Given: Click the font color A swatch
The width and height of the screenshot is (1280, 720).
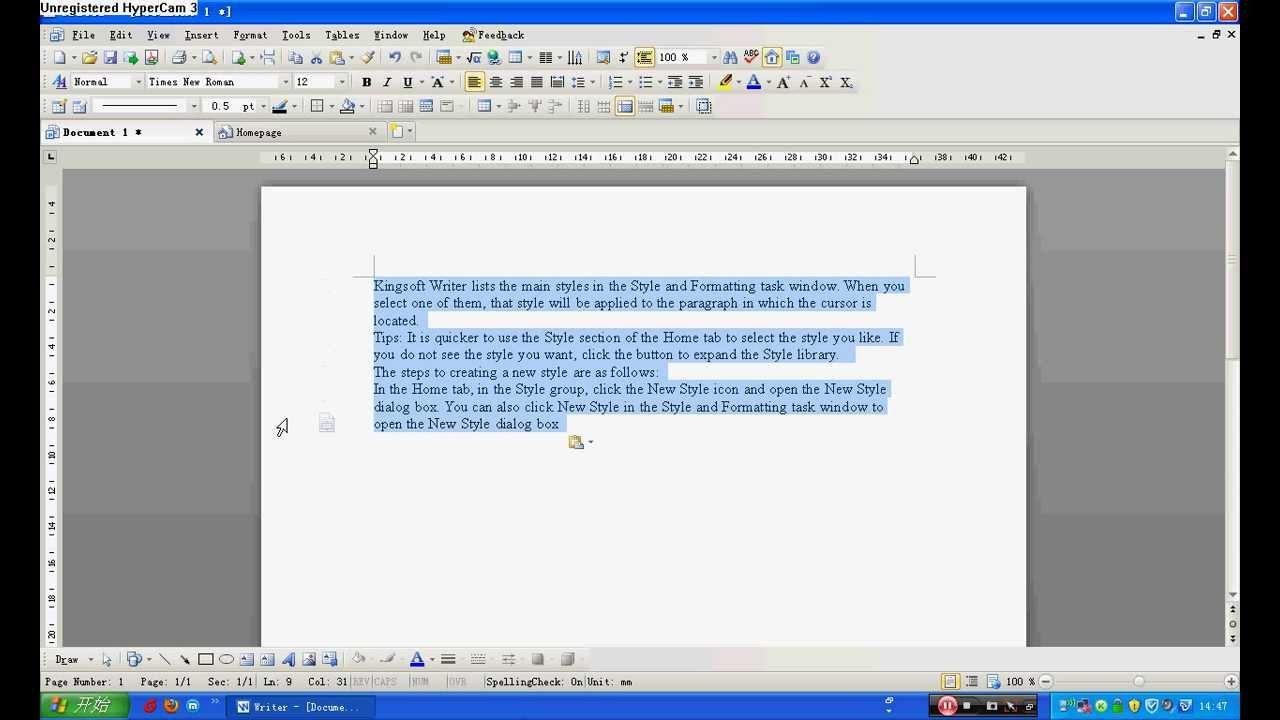Looking at the screenshot, I should pos(754,82).
